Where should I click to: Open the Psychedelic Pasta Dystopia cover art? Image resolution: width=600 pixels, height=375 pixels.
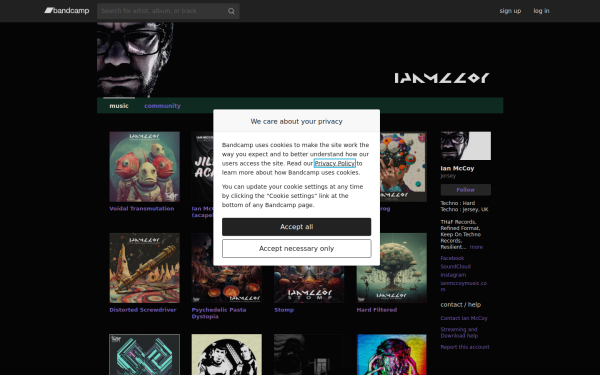point(227,284)
